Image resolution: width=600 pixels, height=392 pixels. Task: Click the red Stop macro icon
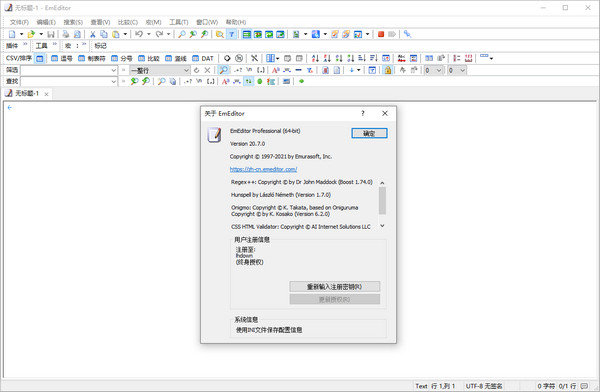[x=381, y=34]
